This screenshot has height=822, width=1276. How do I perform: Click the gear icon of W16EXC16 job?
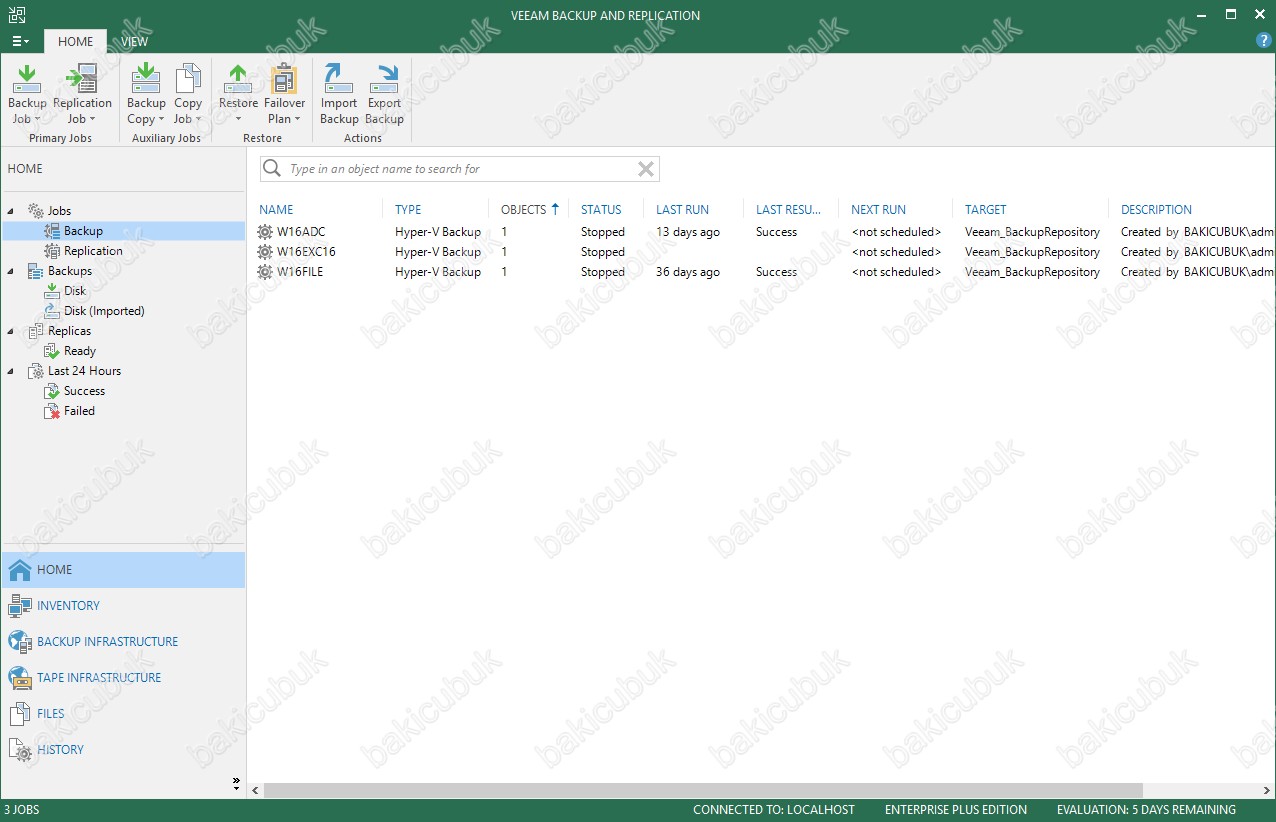tap(265, 252)
